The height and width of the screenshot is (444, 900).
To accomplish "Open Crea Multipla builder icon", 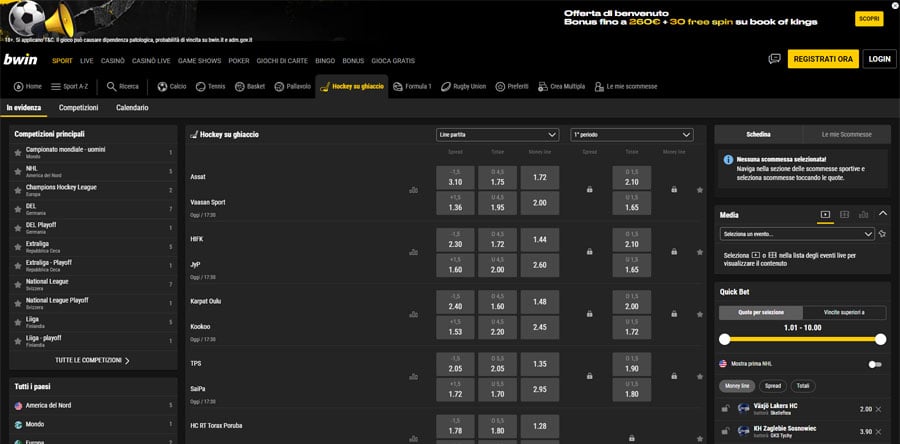I will coord(542,87).
